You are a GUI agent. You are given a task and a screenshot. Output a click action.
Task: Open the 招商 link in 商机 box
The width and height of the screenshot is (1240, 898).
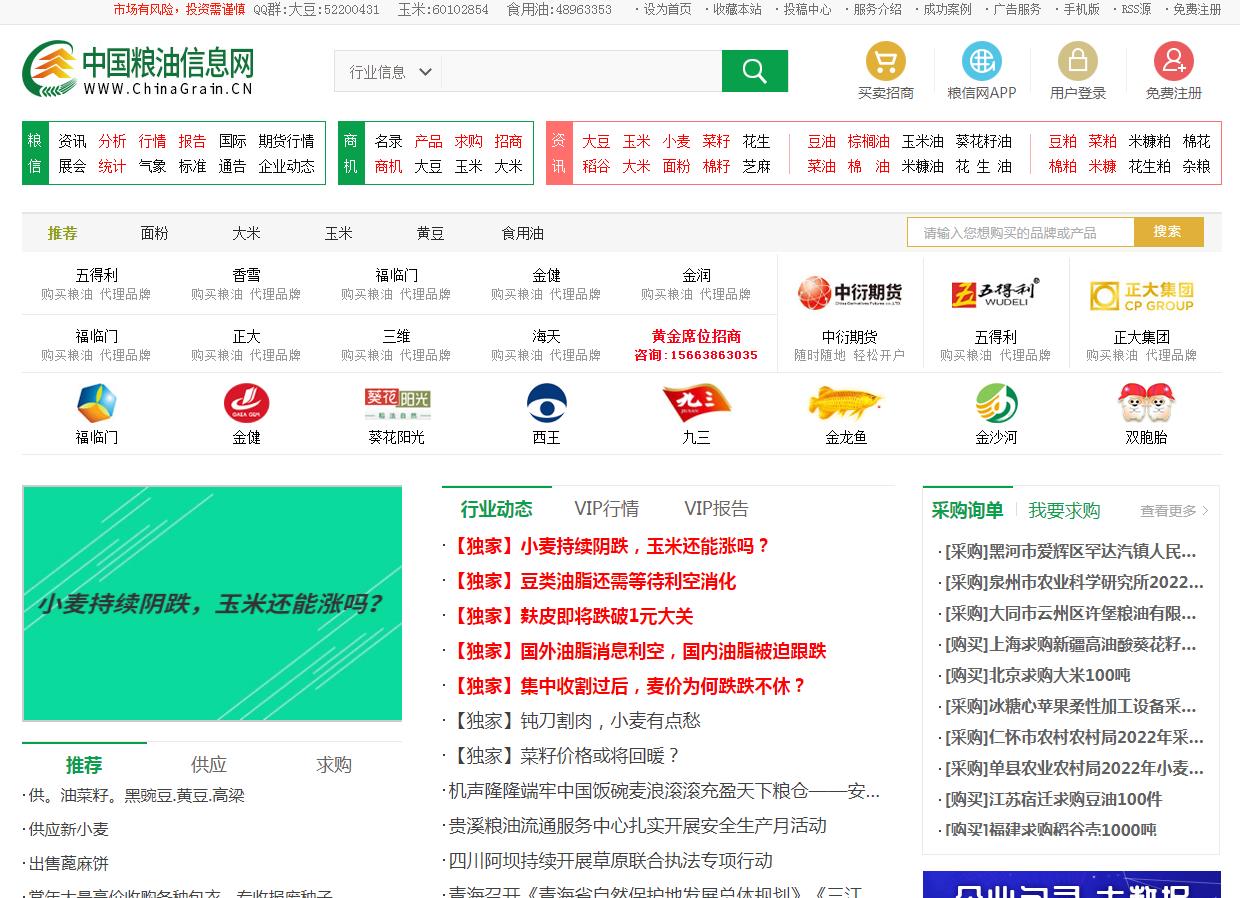[x=508, y=141]
